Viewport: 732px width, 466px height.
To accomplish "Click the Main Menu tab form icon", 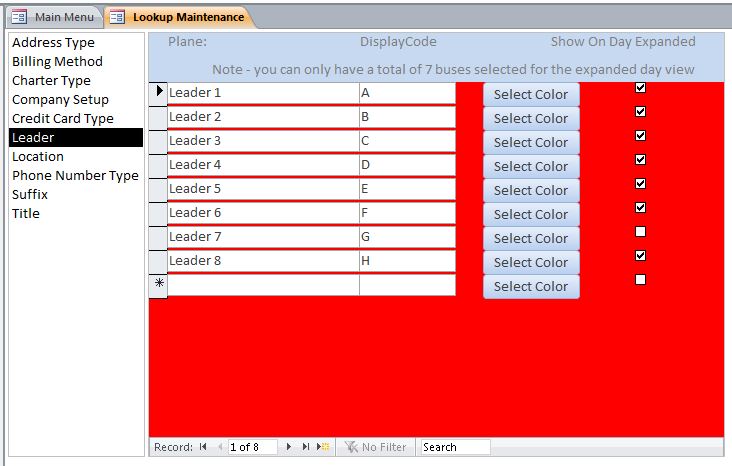I will coord(19,17).
